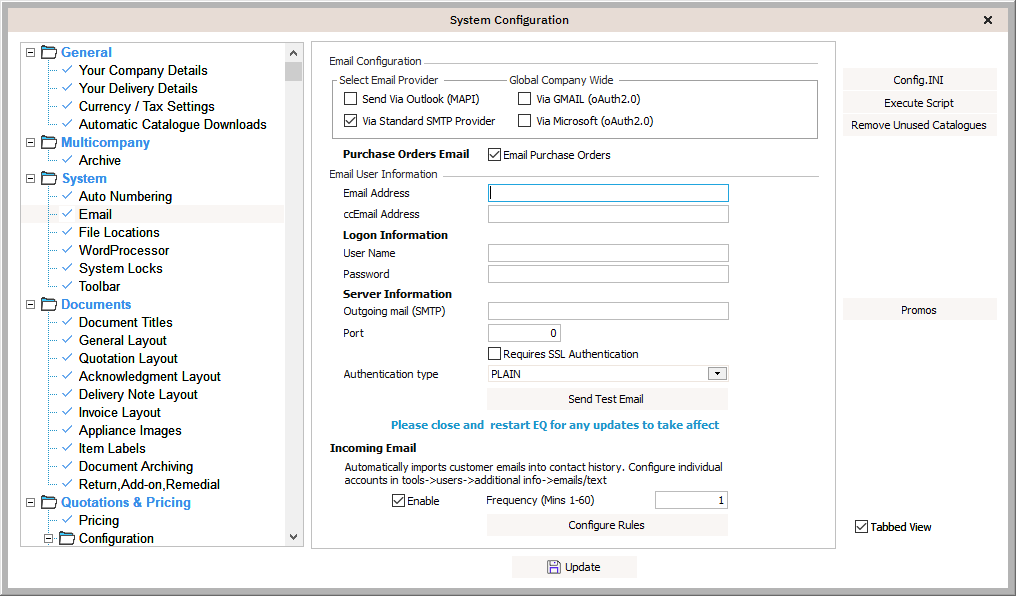Focus the User Name field
The height and width of the screenshot is (596, 1016).
[x=608, y=253]
